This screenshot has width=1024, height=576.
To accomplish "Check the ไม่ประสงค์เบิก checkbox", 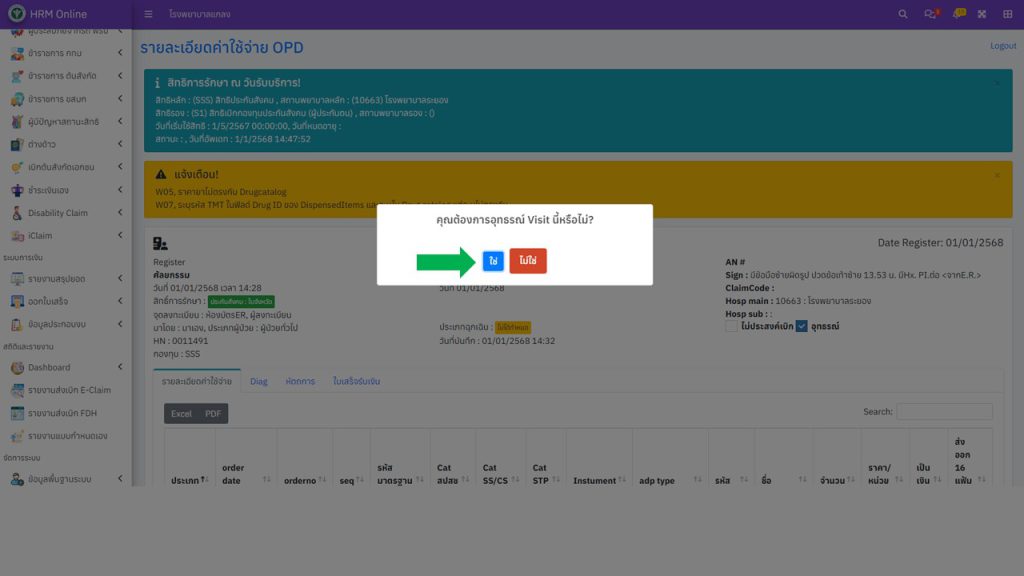I will (x=732, y=326).
